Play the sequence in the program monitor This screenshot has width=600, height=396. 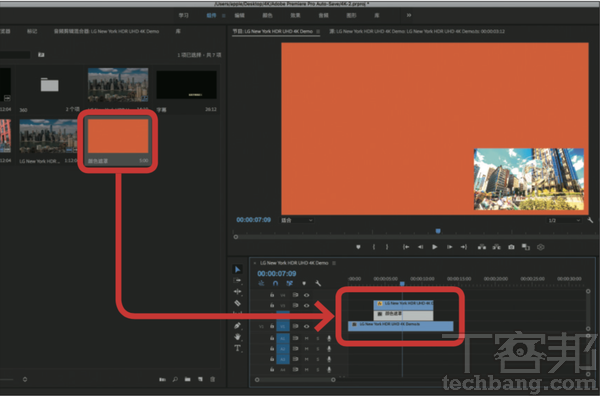[435, 247]
